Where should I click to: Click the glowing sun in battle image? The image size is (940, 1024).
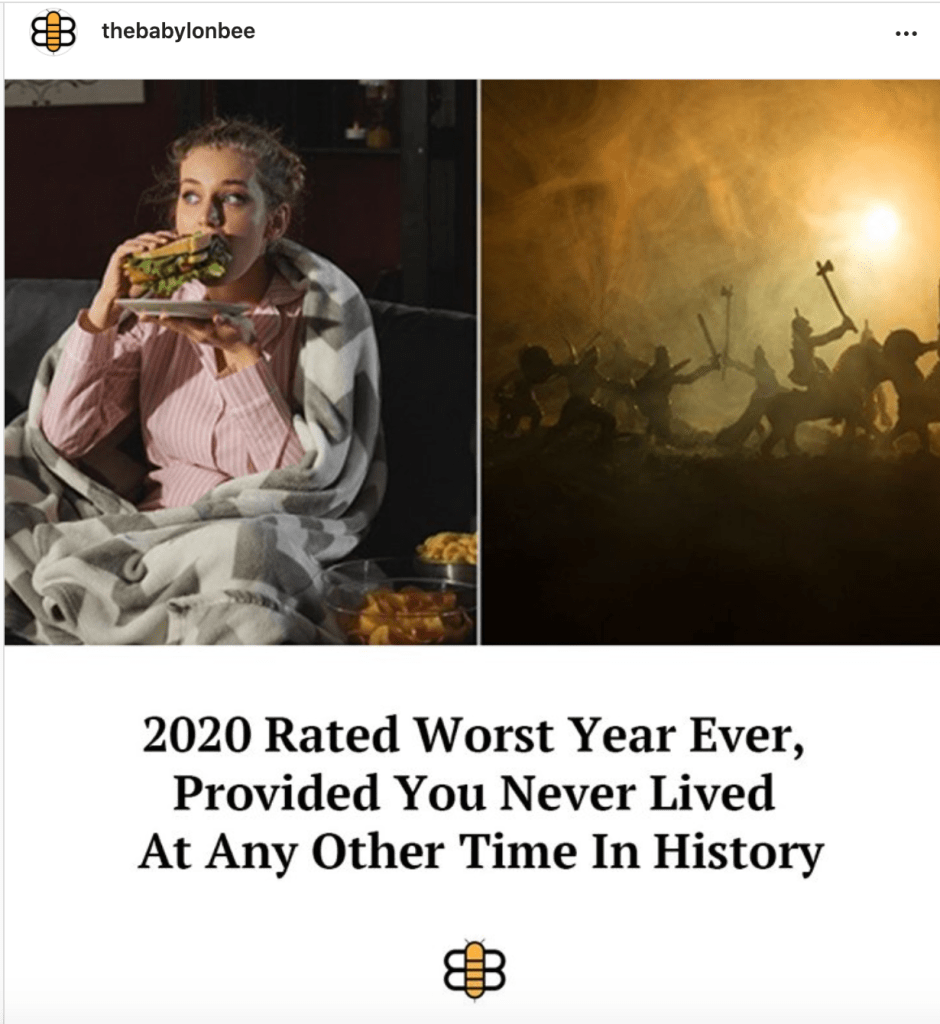(x=879, y=222)
